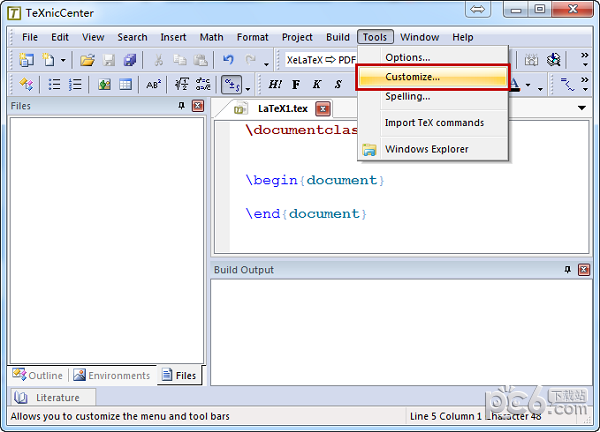Open the document tab list arrow

coord(582,108)
